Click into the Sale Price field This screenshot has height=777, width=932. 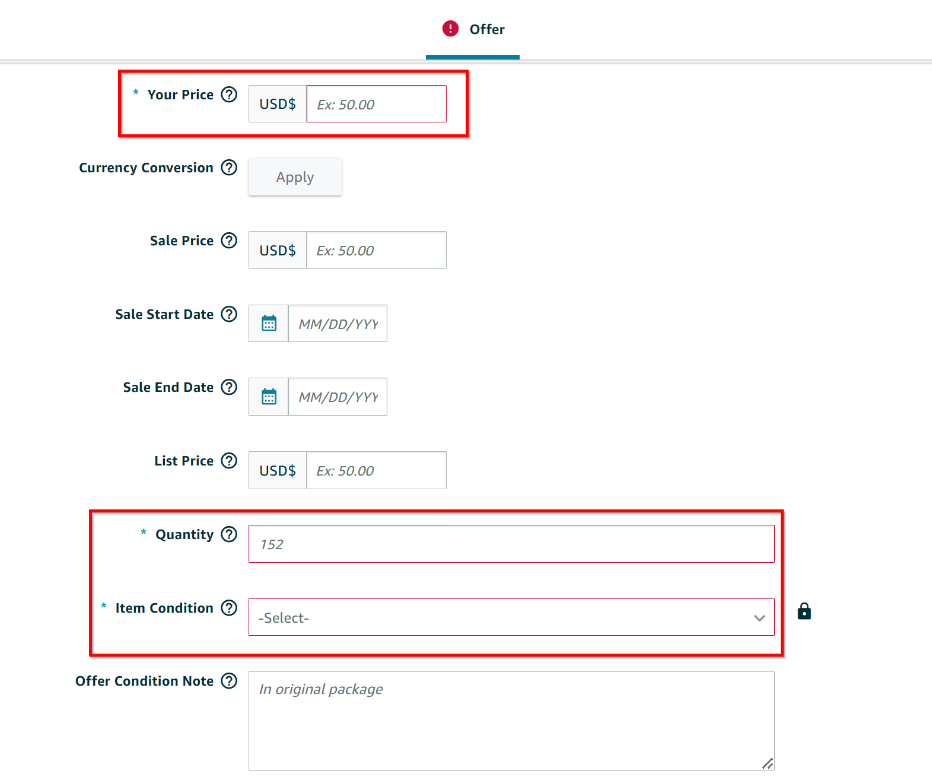[376, 250]
